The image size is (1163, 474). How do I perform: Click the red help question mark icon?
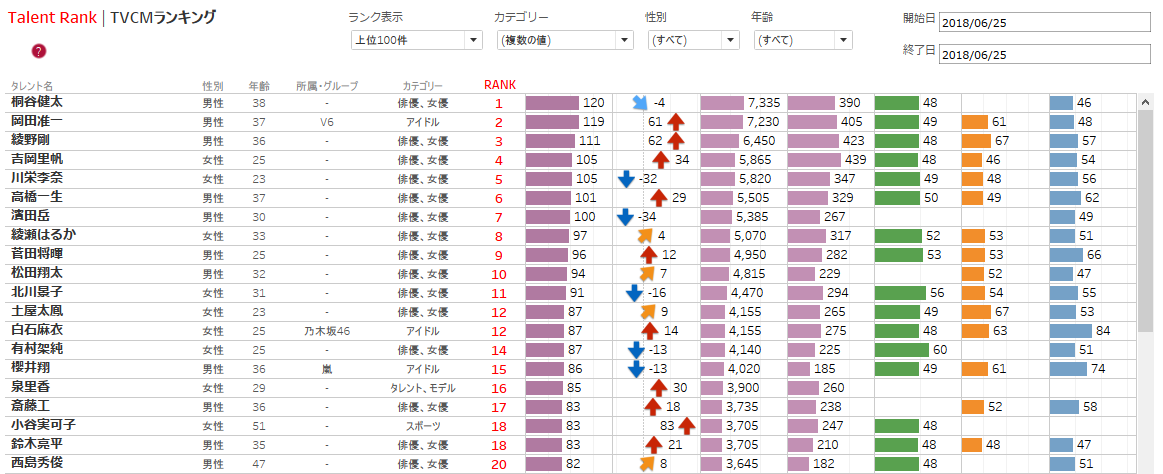39,51
